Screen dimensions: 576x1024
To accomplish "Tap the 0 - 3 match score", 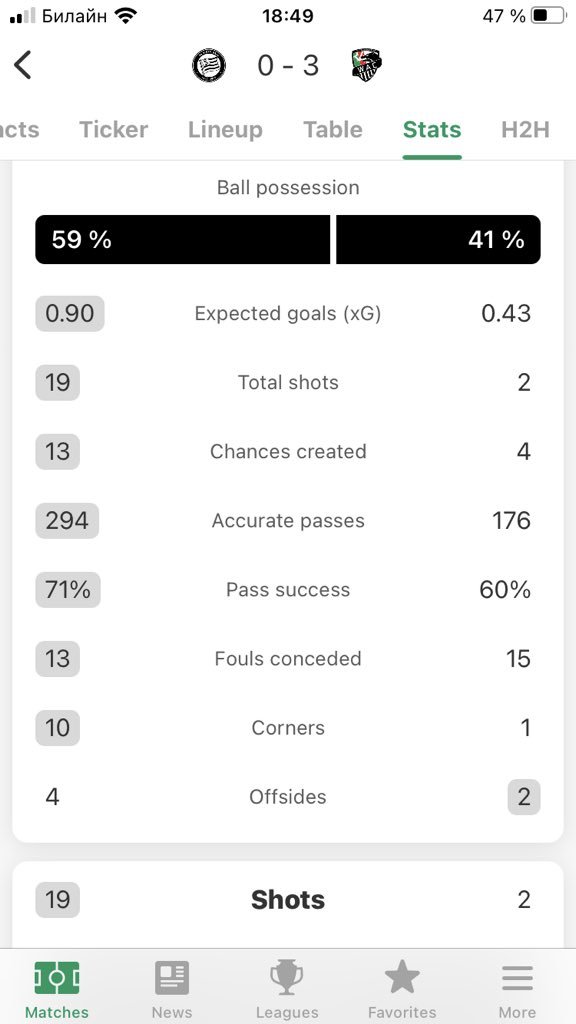I will [x=288, y=65].
